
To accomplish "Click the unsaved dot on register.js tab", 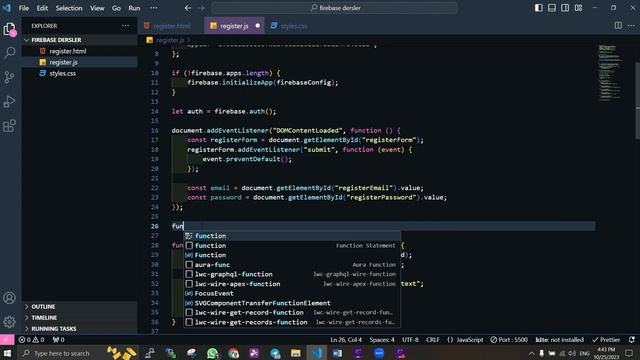I will [258, 26].
